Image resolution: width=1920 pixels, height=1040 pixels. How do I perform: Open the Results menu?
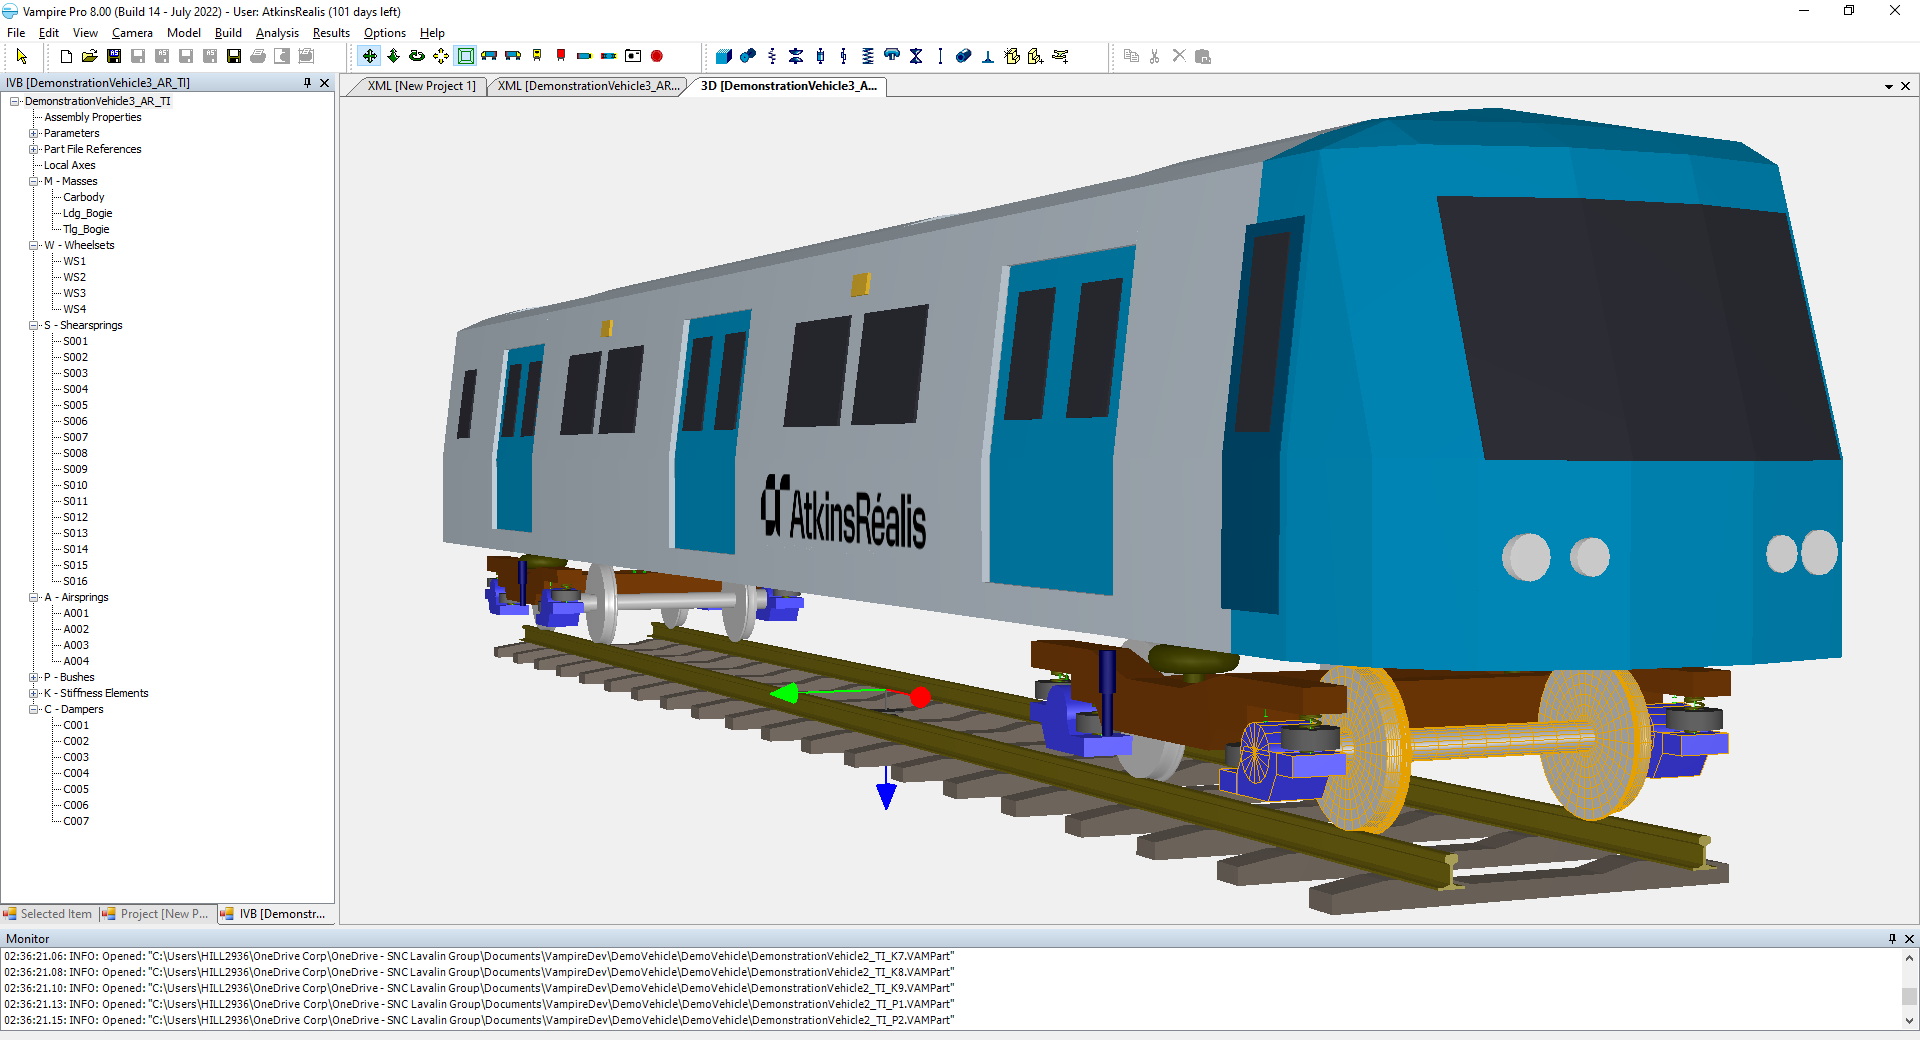331,33
